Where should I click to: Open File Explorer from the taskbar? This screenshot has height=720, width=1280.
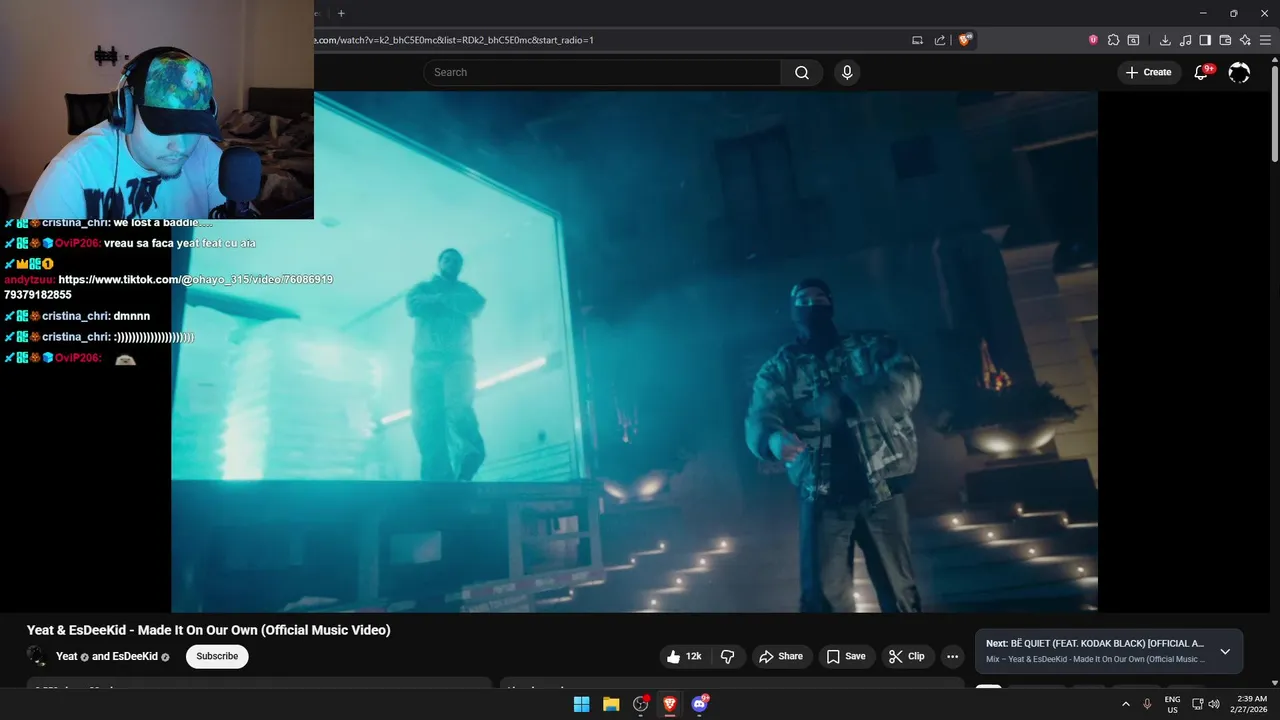[611, 704]
